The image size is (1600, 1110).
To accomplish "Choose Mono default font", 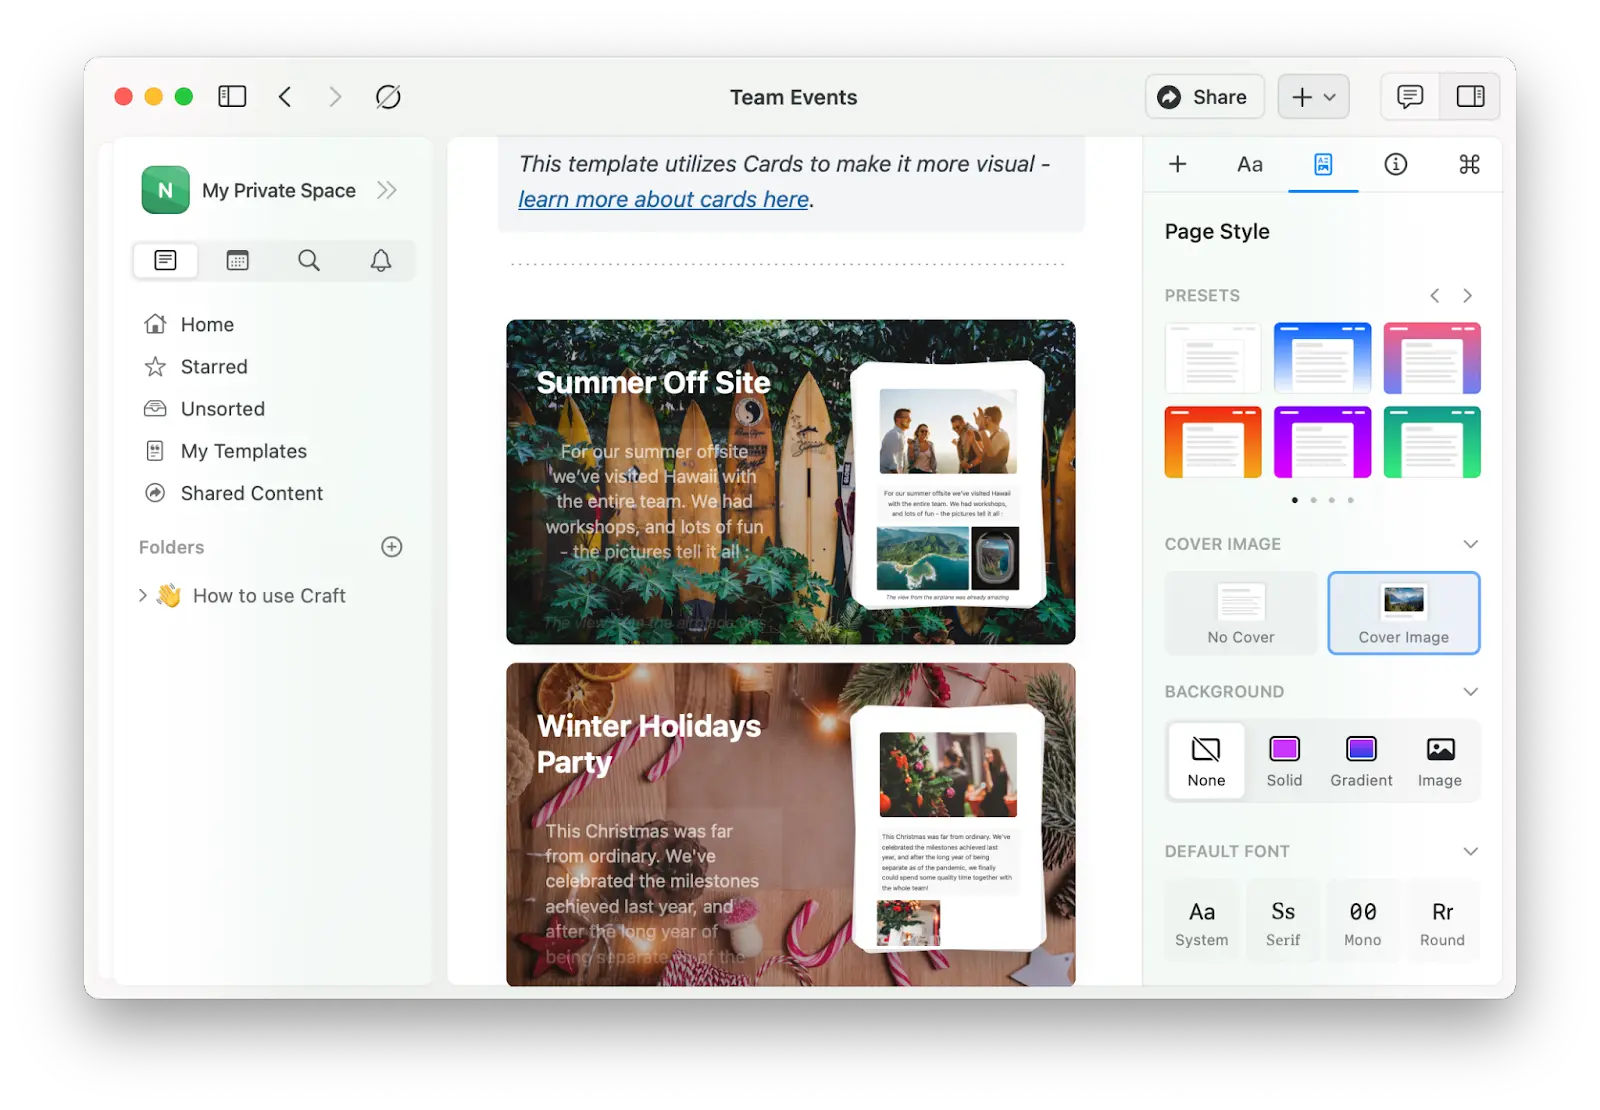I will (x=1362, y=922).
